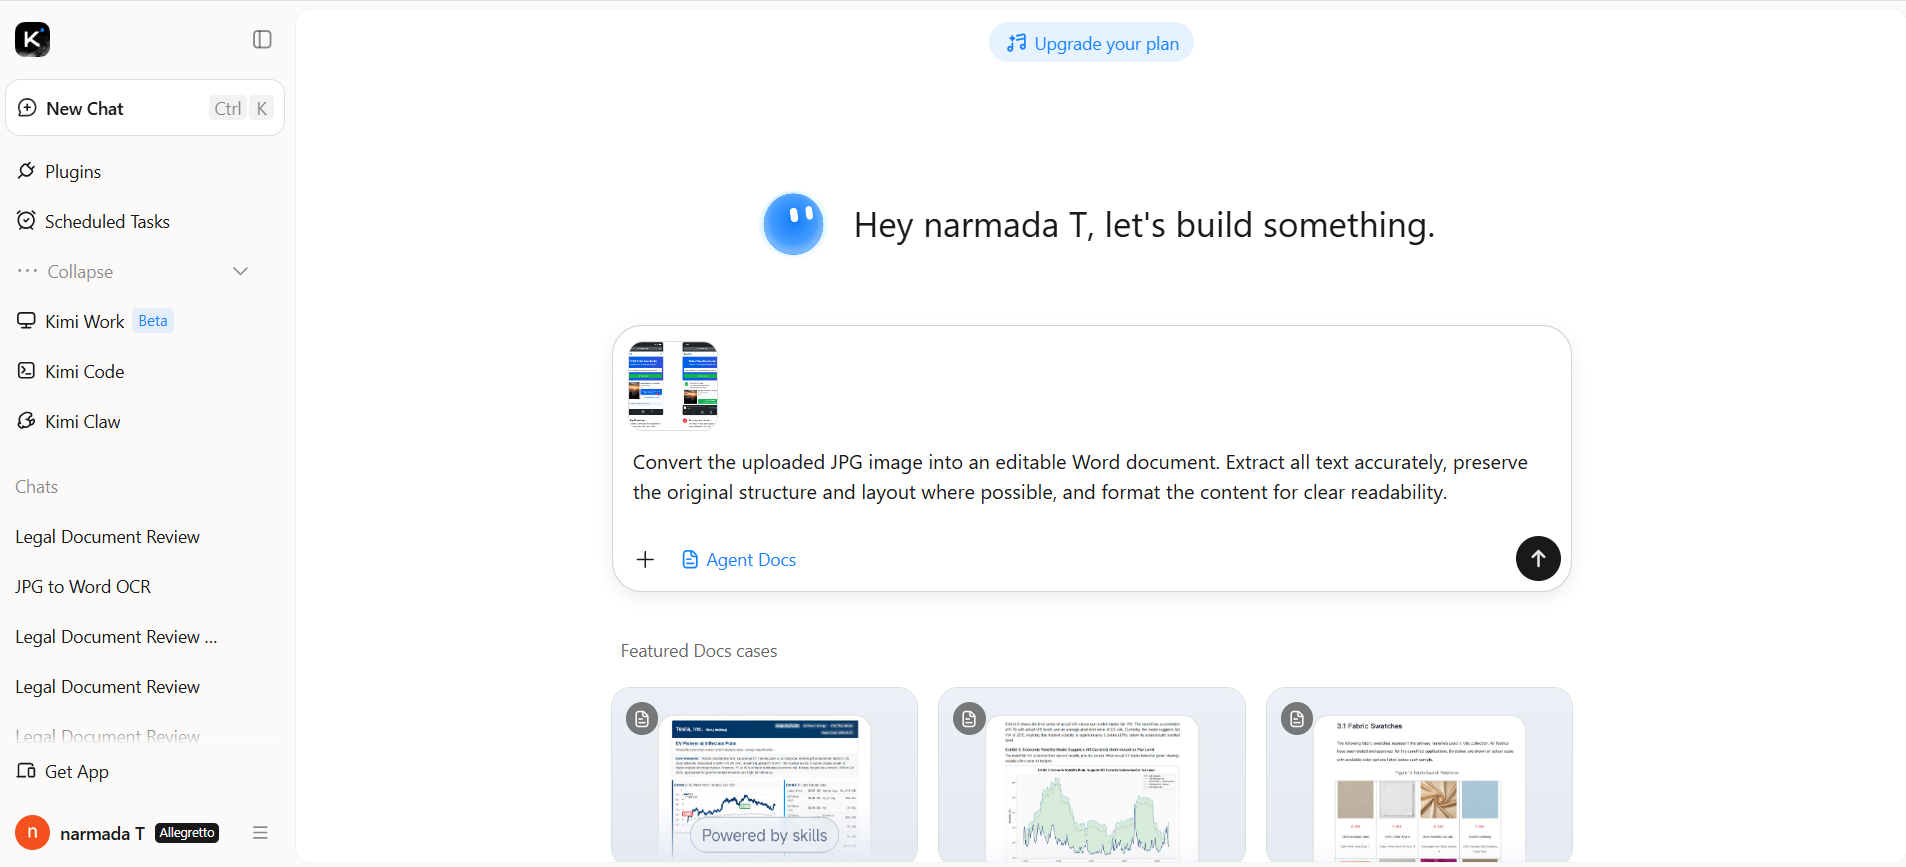
Task: Click the narmada T profile avatar
Action: pyautogui.click(x=33, y=833)
